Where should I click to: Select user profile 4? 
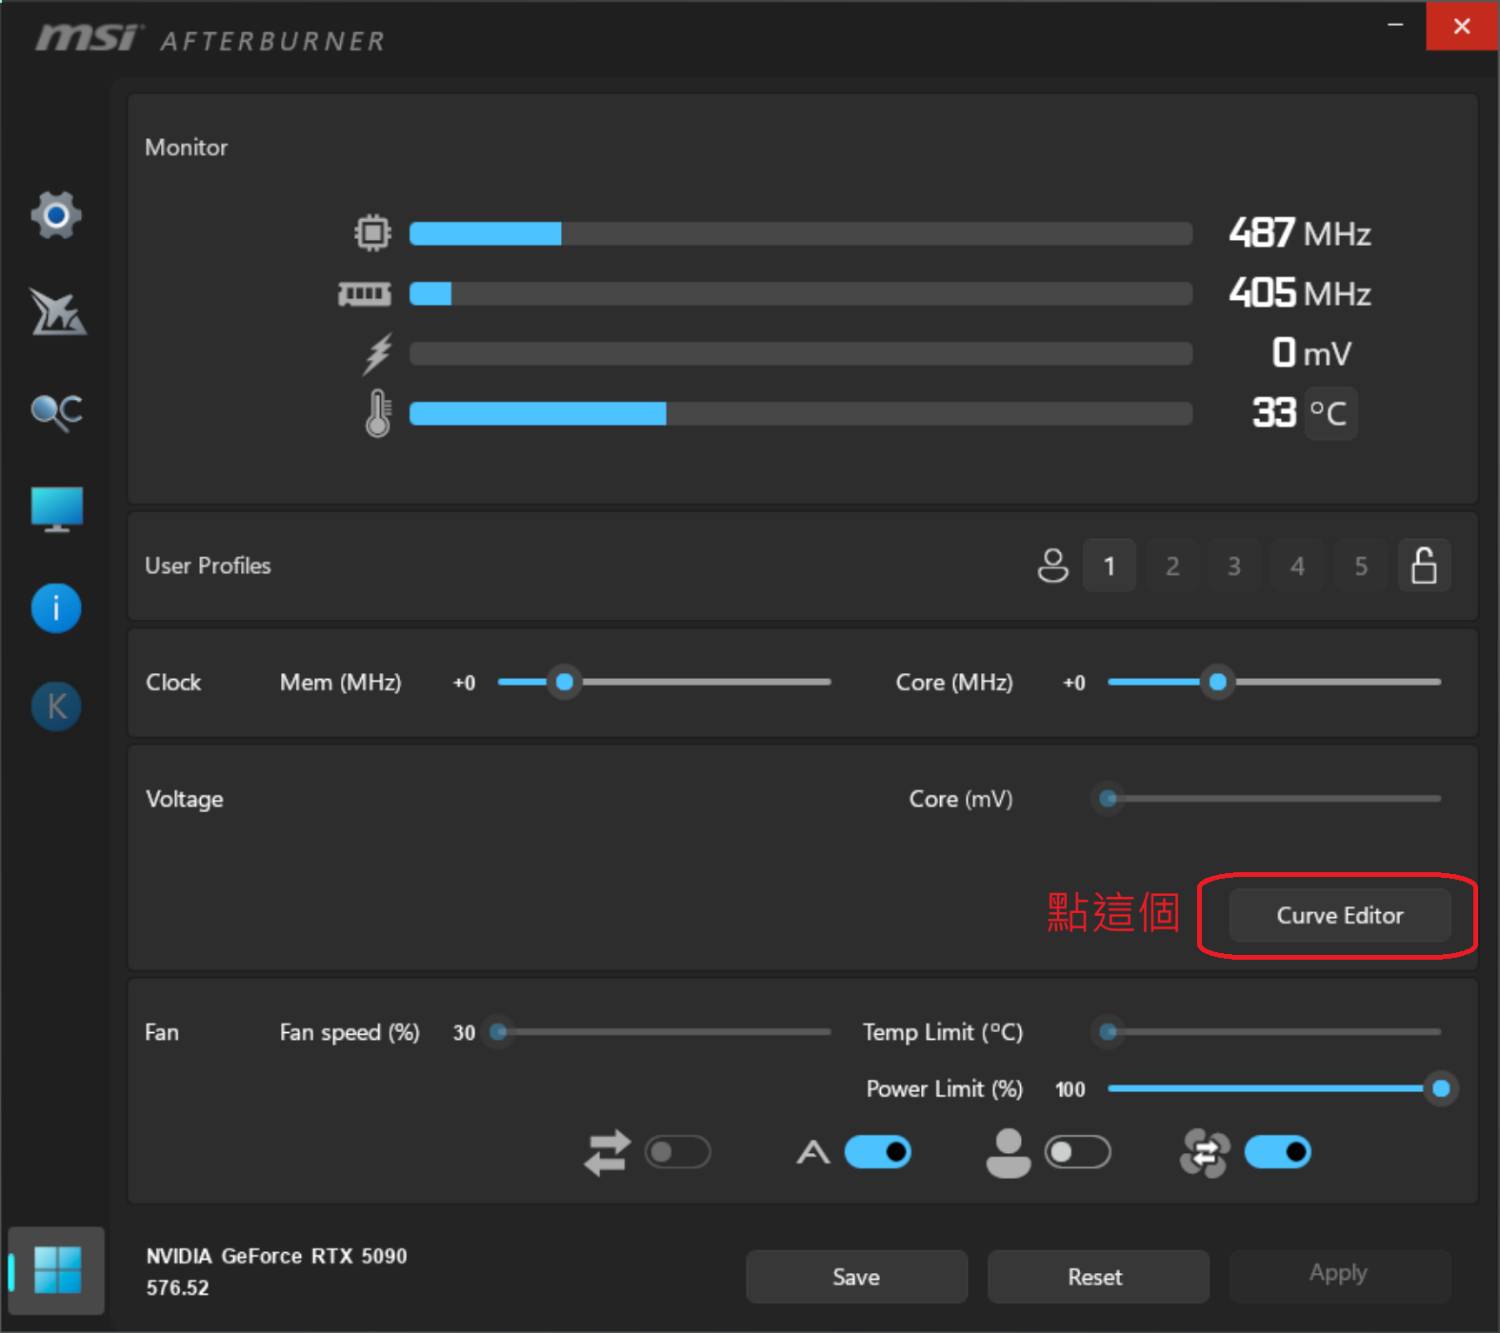point(1297,566)
